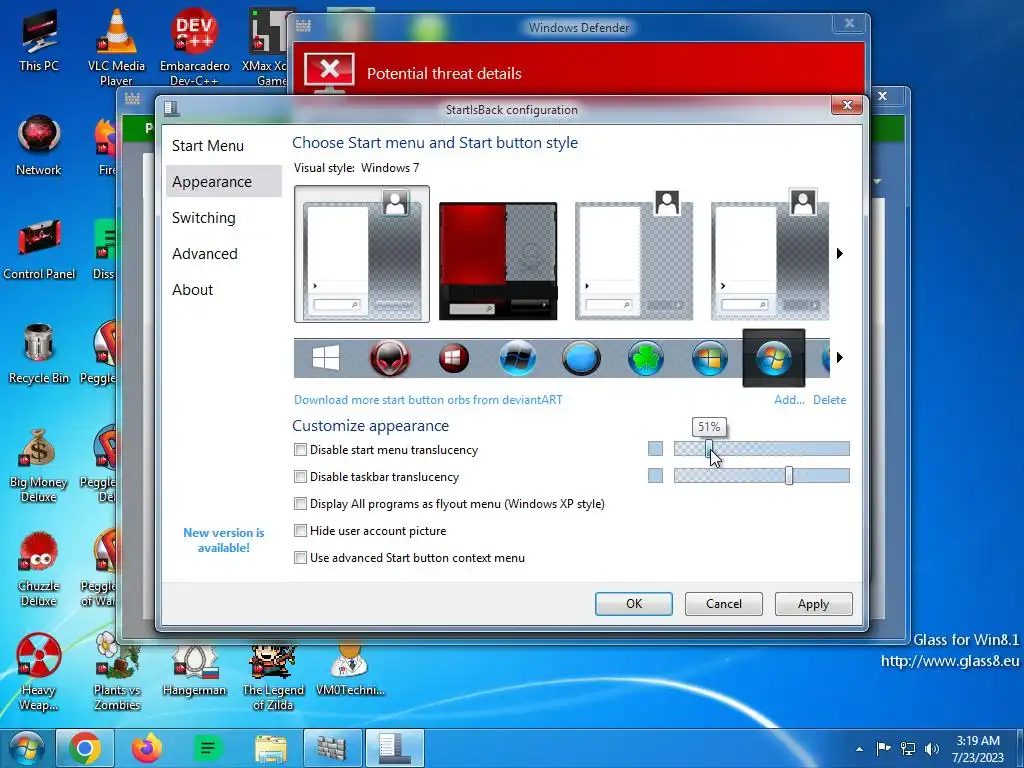The width and height of the screenshot is (1024, 768).
Task: Open This PC desktop icon
Action: coord(39,40)
